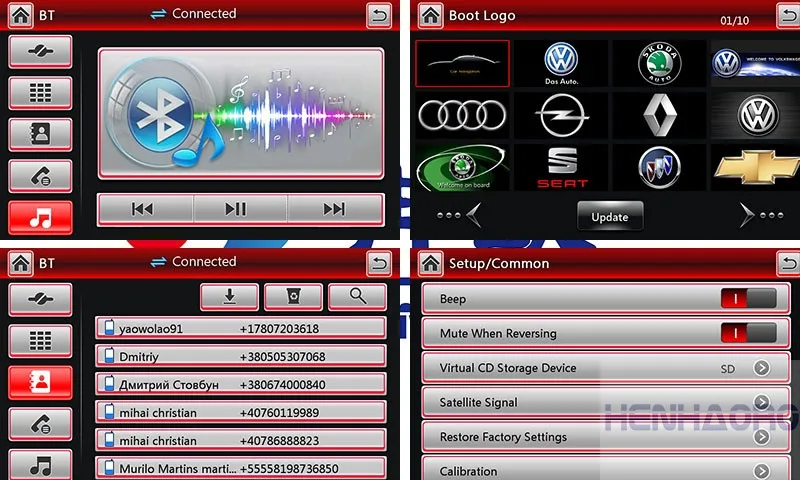Screen dimensions: 800x480
Task: Open link/pairing in BT music screen sidebar
Action: tap(40, 52)
